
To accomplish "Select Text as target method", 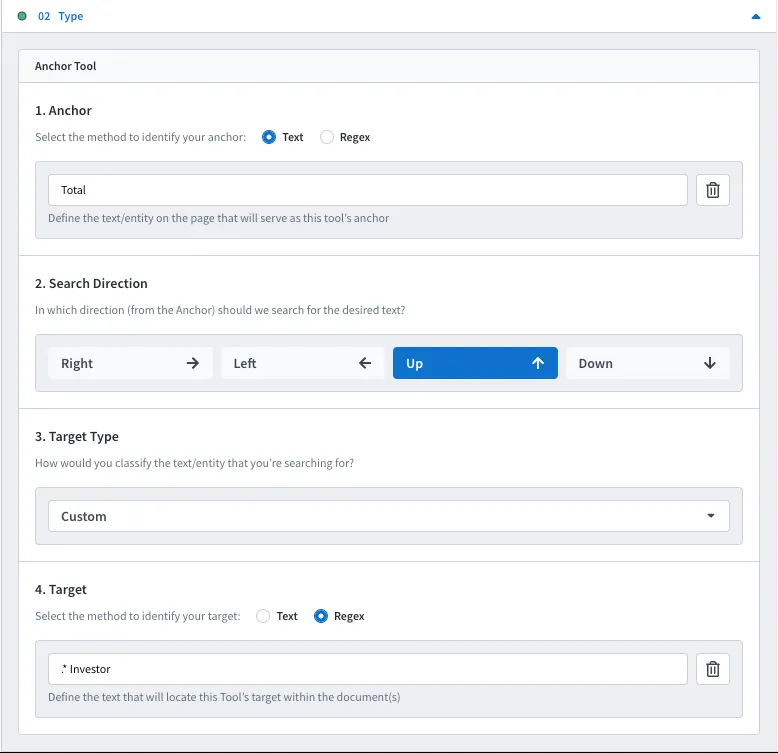I will (x=263, y=616).
